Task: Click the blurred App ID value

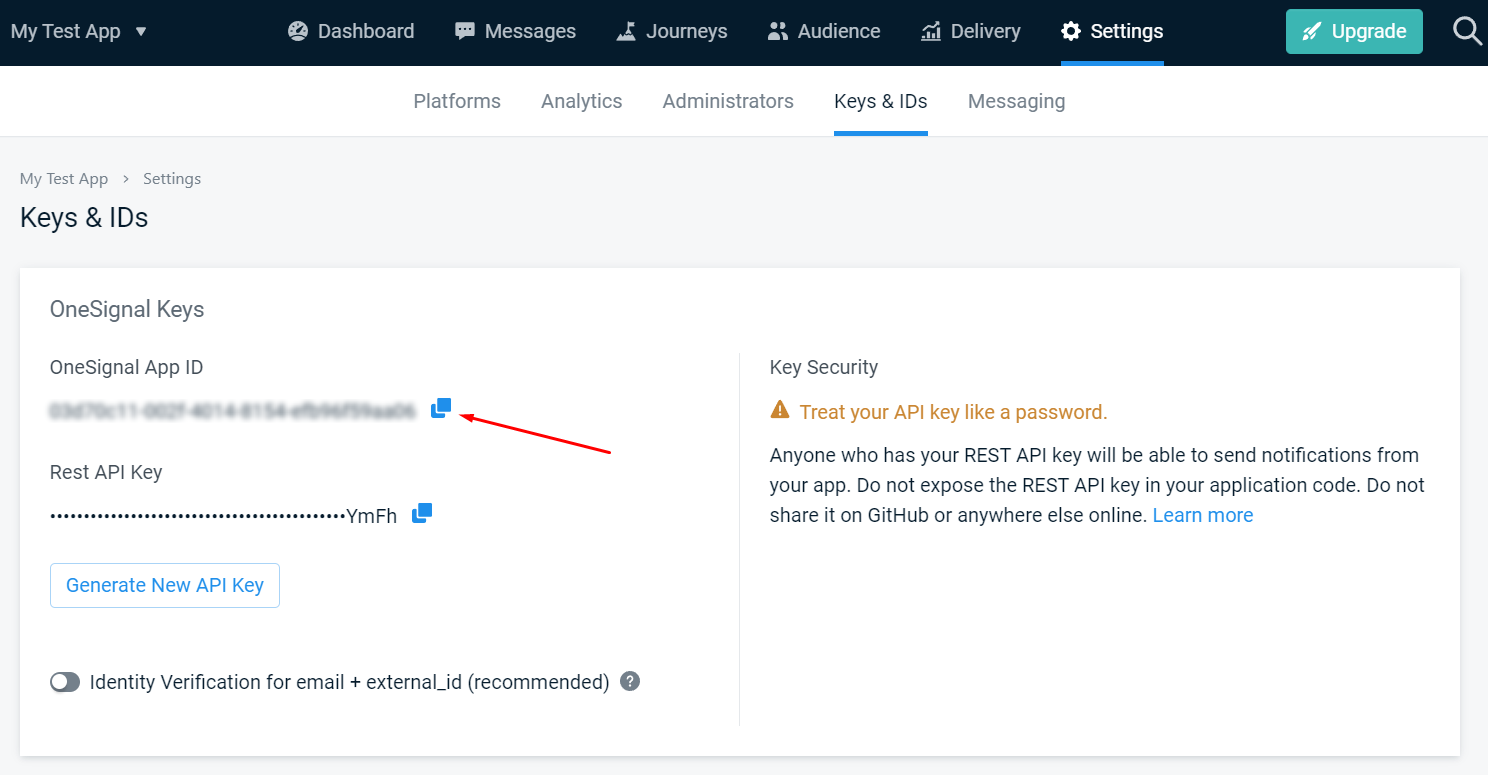Action: click(x=232, y=410)
